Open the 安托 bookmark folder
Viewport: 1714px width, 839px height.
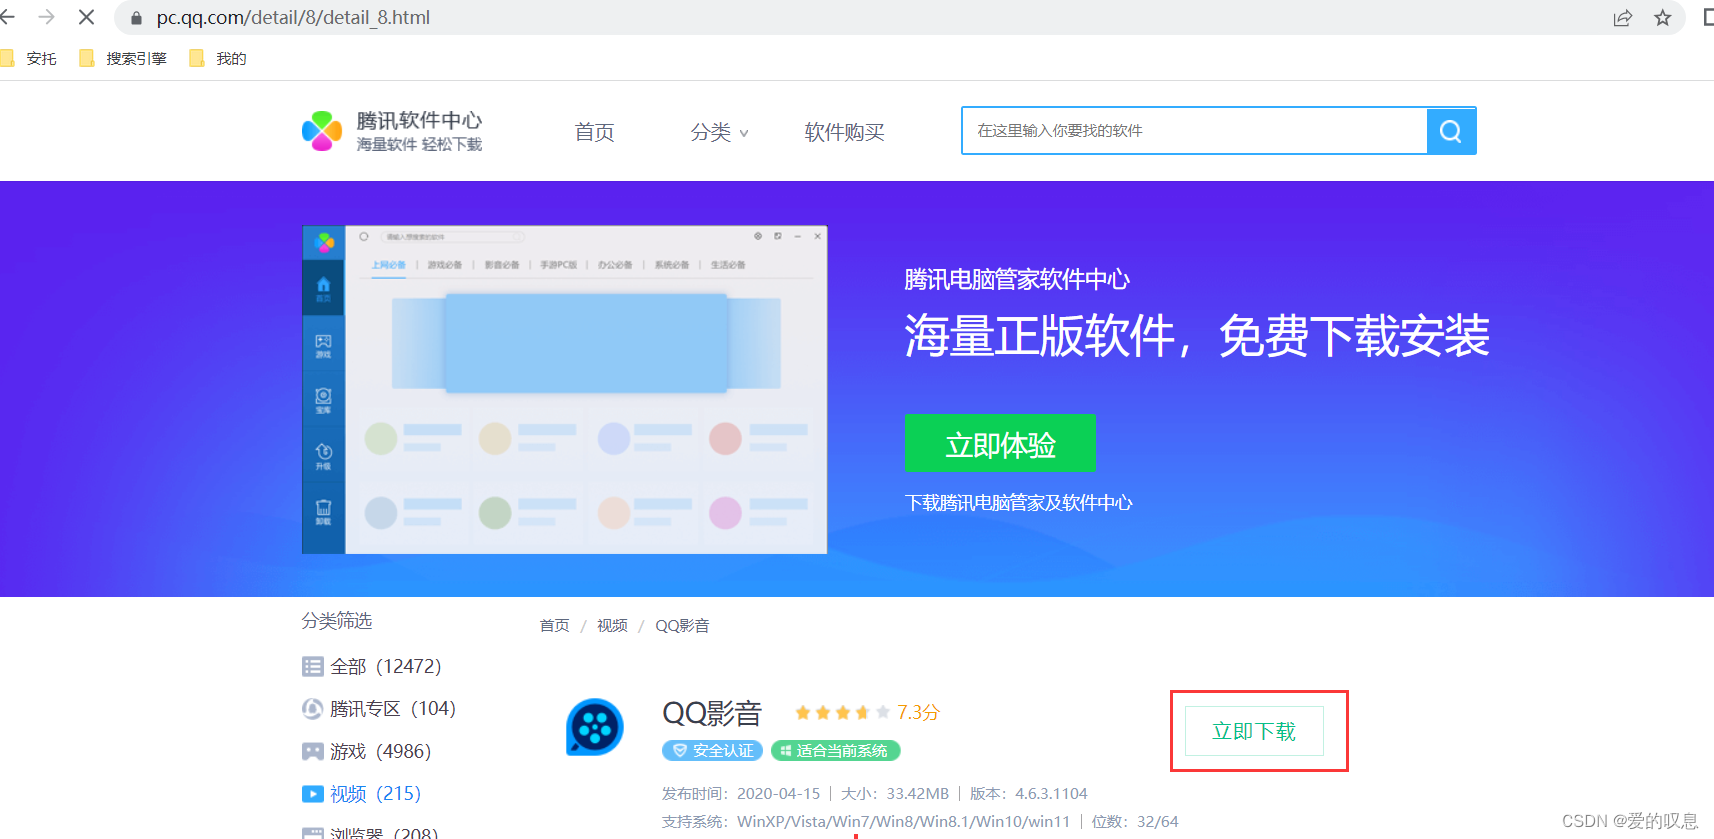click(30, 59)
